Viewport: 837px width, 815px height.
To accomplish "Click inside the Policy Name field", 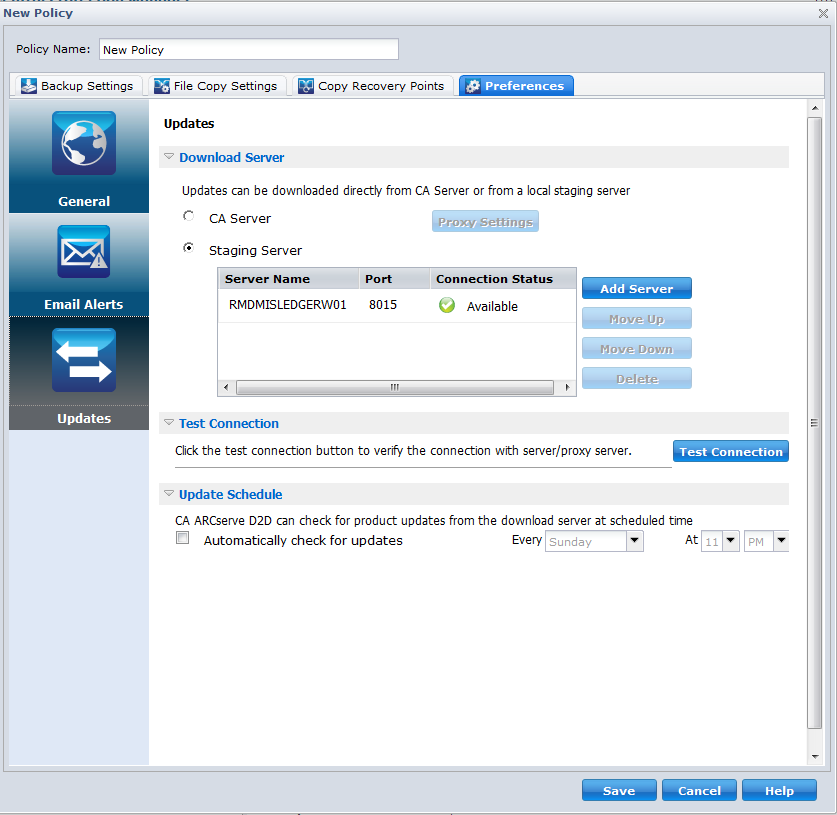I will click(x=247, y=49).
